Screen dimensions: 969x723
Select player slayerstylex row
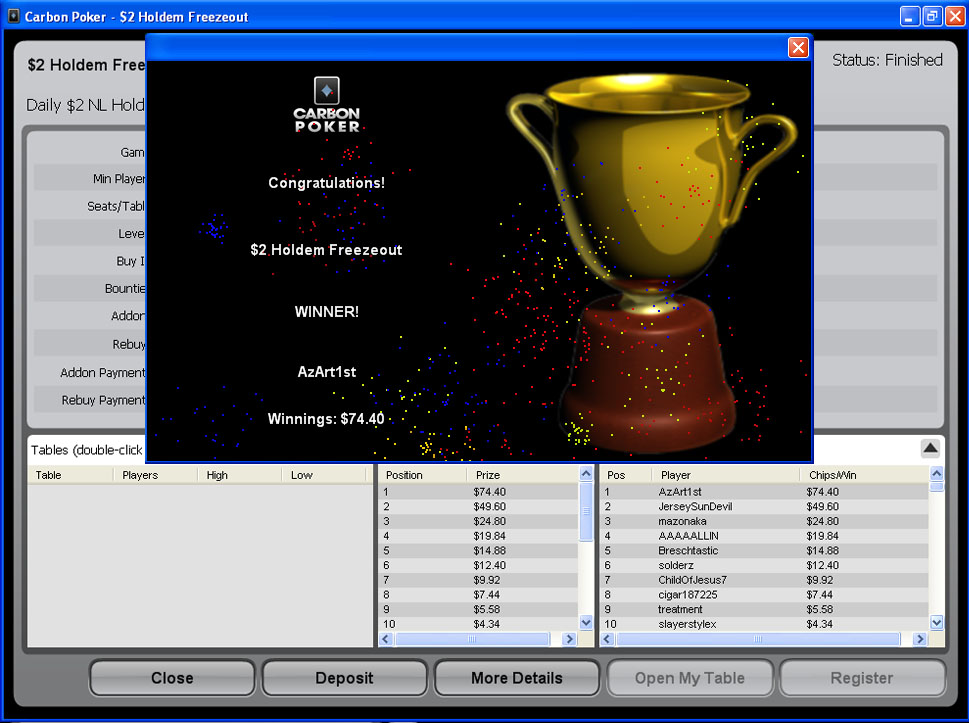[764, 624]
